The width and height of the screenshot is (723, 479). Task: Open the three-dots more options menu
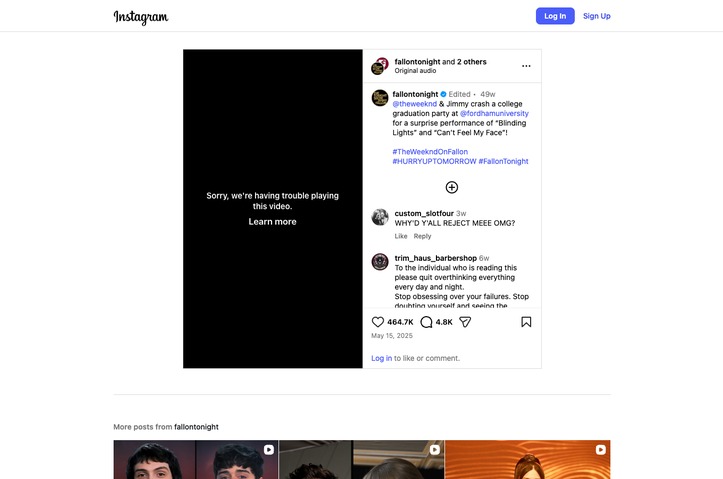point(526,66)
